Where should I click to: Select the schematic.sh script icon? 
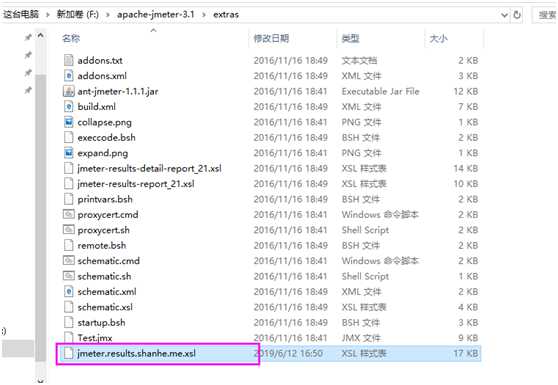pyautogui.click(x=68, y=276)
